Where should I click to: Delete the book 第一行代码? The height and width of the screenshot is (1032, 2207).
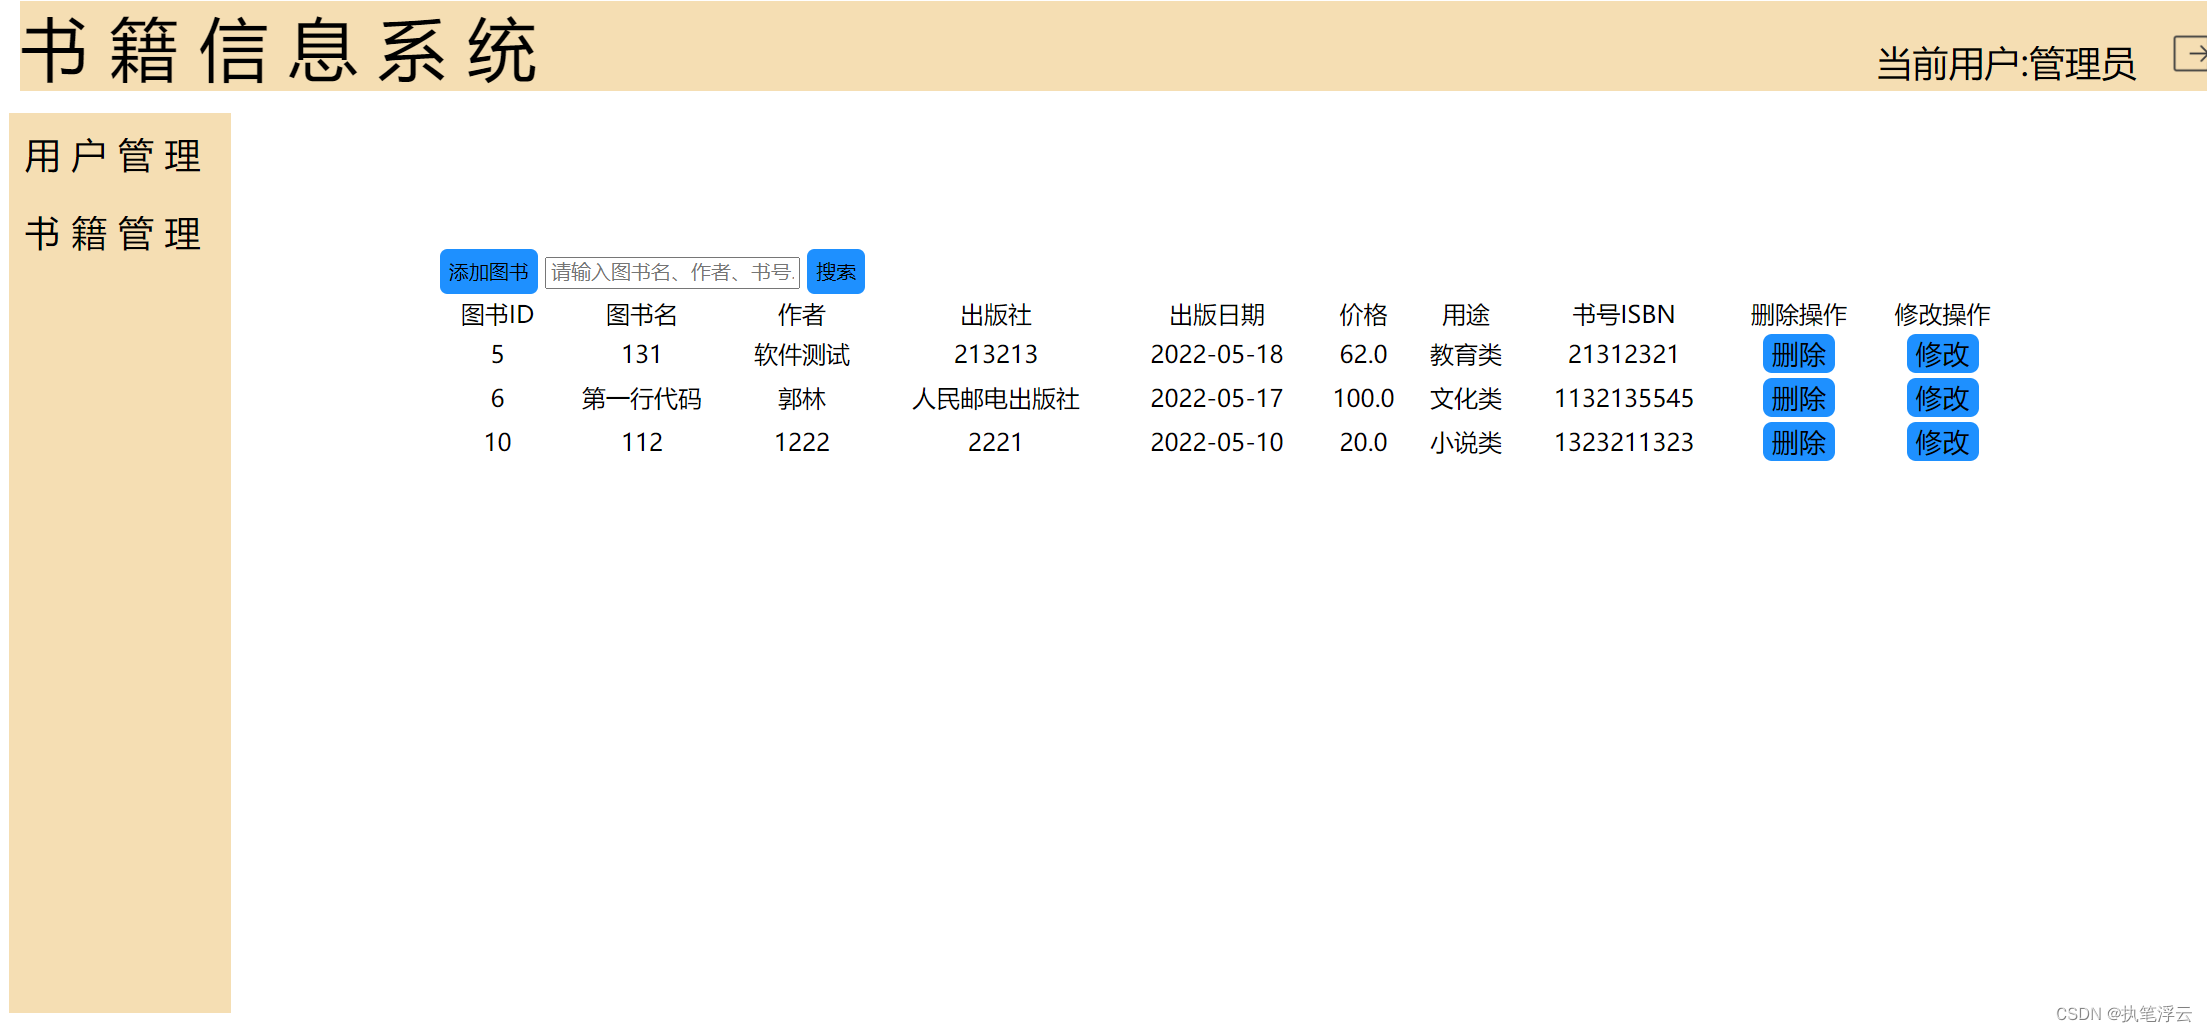1798,398
